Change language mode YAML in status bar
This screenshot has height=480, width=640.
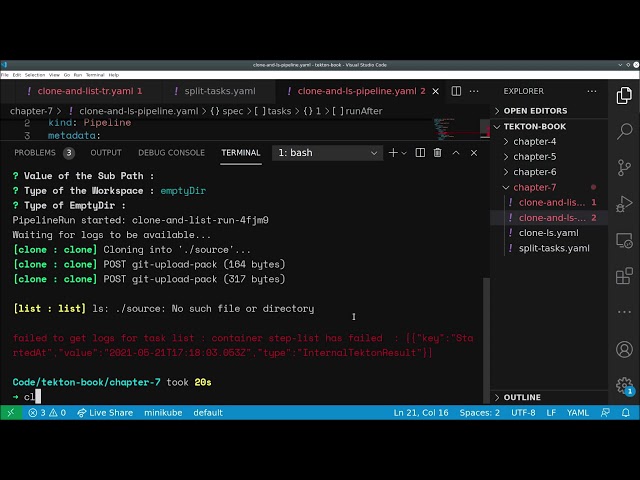tap(578, 413)
